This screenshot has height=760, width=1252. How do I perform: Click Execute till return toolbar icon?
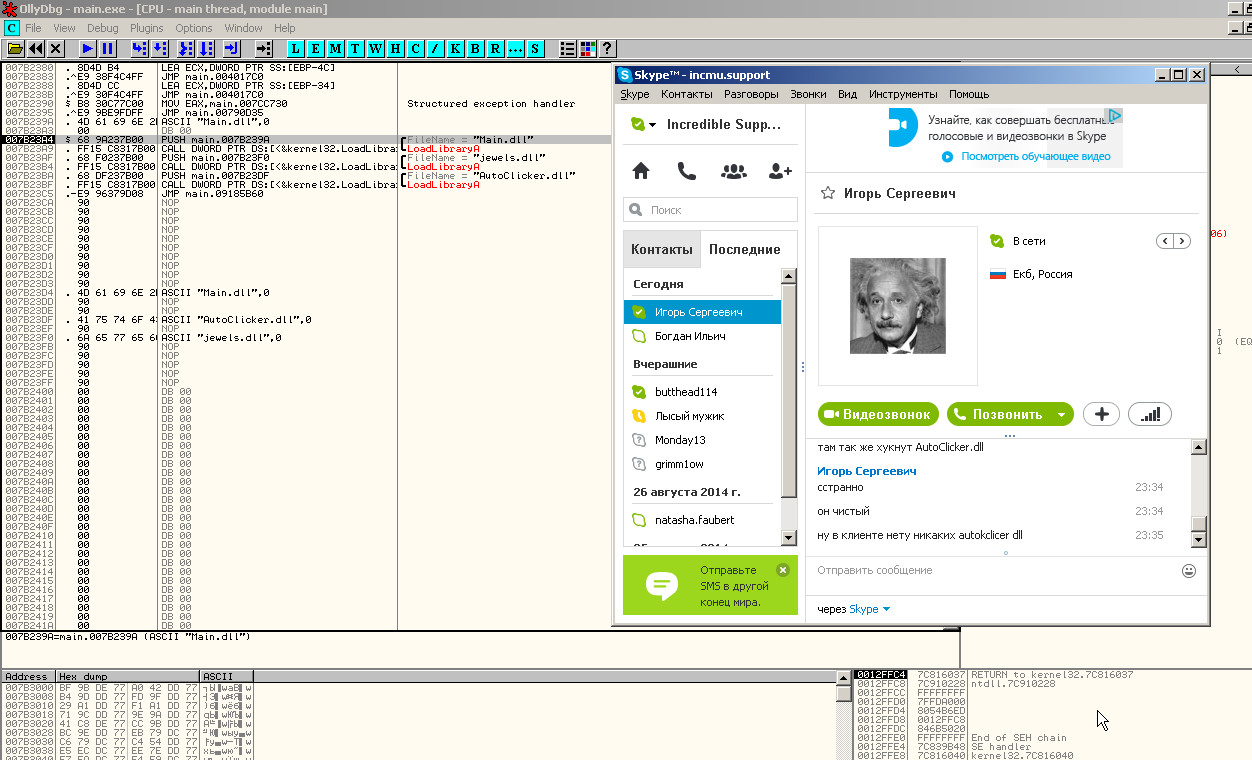coord(232,48)
